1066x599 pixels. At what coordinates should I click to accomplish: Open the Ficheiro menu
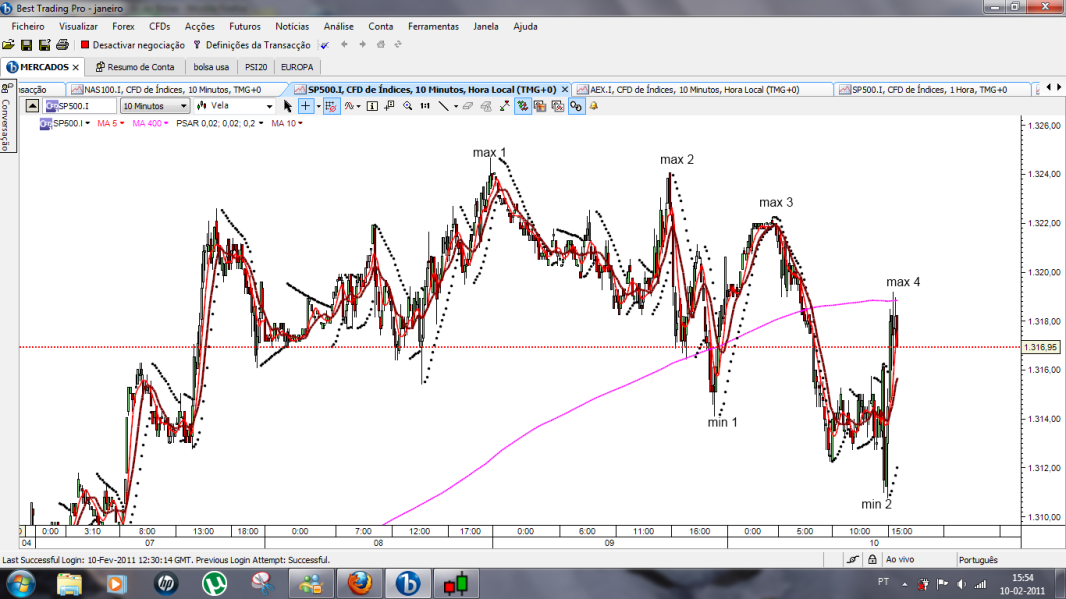click(x=28, y=27)
